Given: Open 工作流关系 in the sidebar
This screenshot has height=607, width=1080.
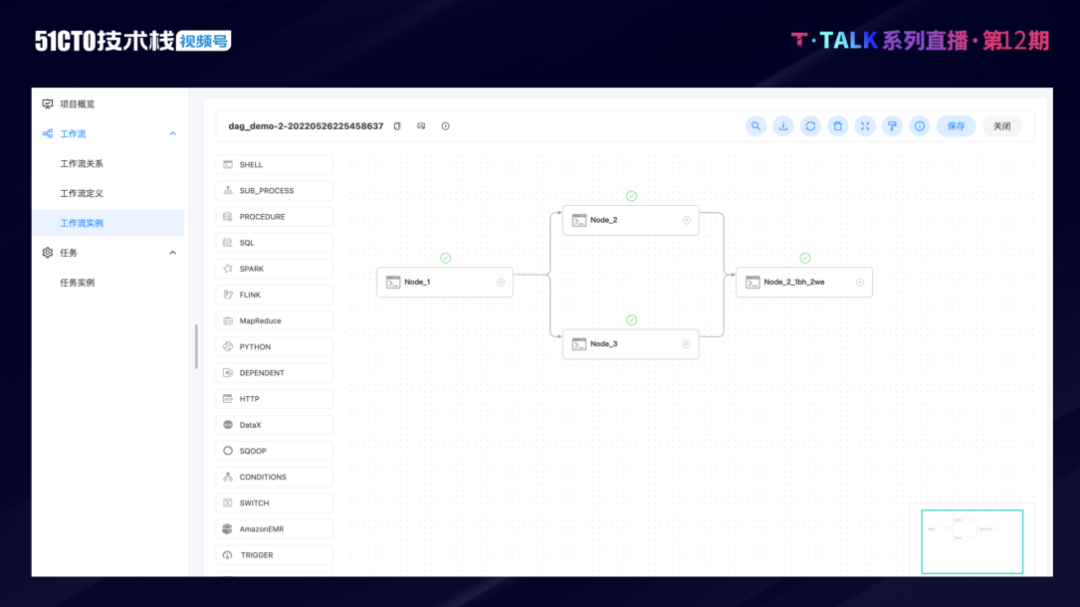Looking at the screenshot, I should click(81, 163).
